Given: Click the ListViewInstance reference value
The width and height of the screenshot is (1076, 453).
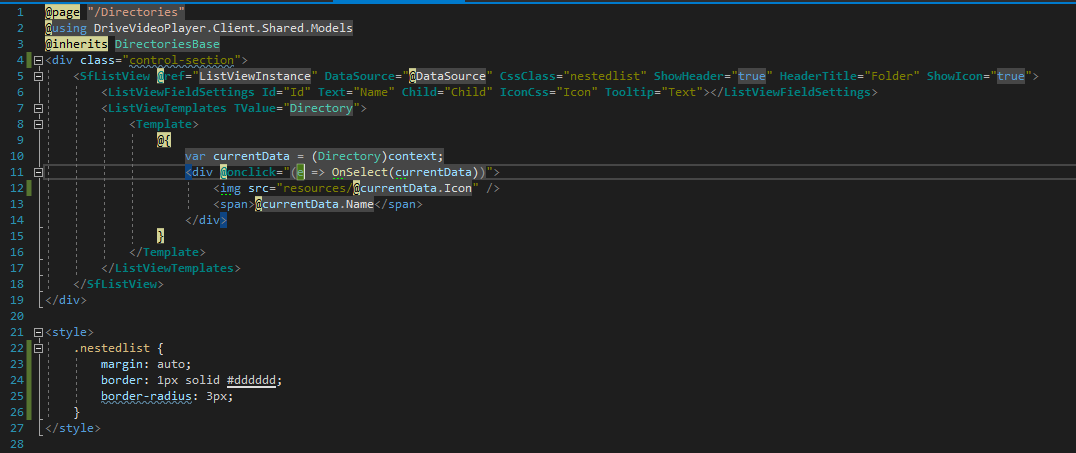Looking at the screenshot, I should coord(255,76).
